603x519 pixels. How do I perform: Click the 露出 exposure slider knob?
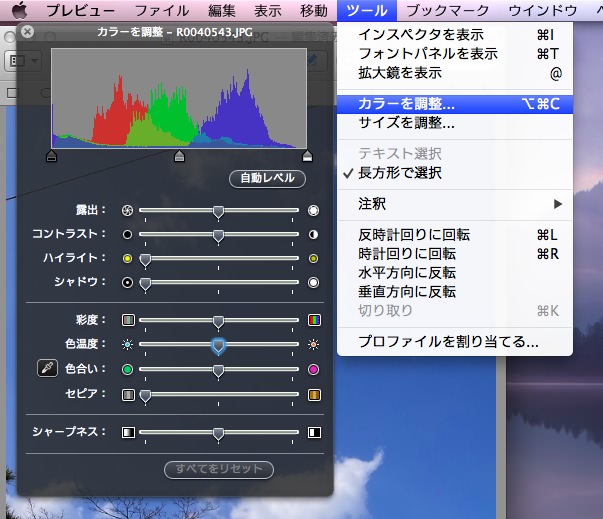click(x=218, y=212)
